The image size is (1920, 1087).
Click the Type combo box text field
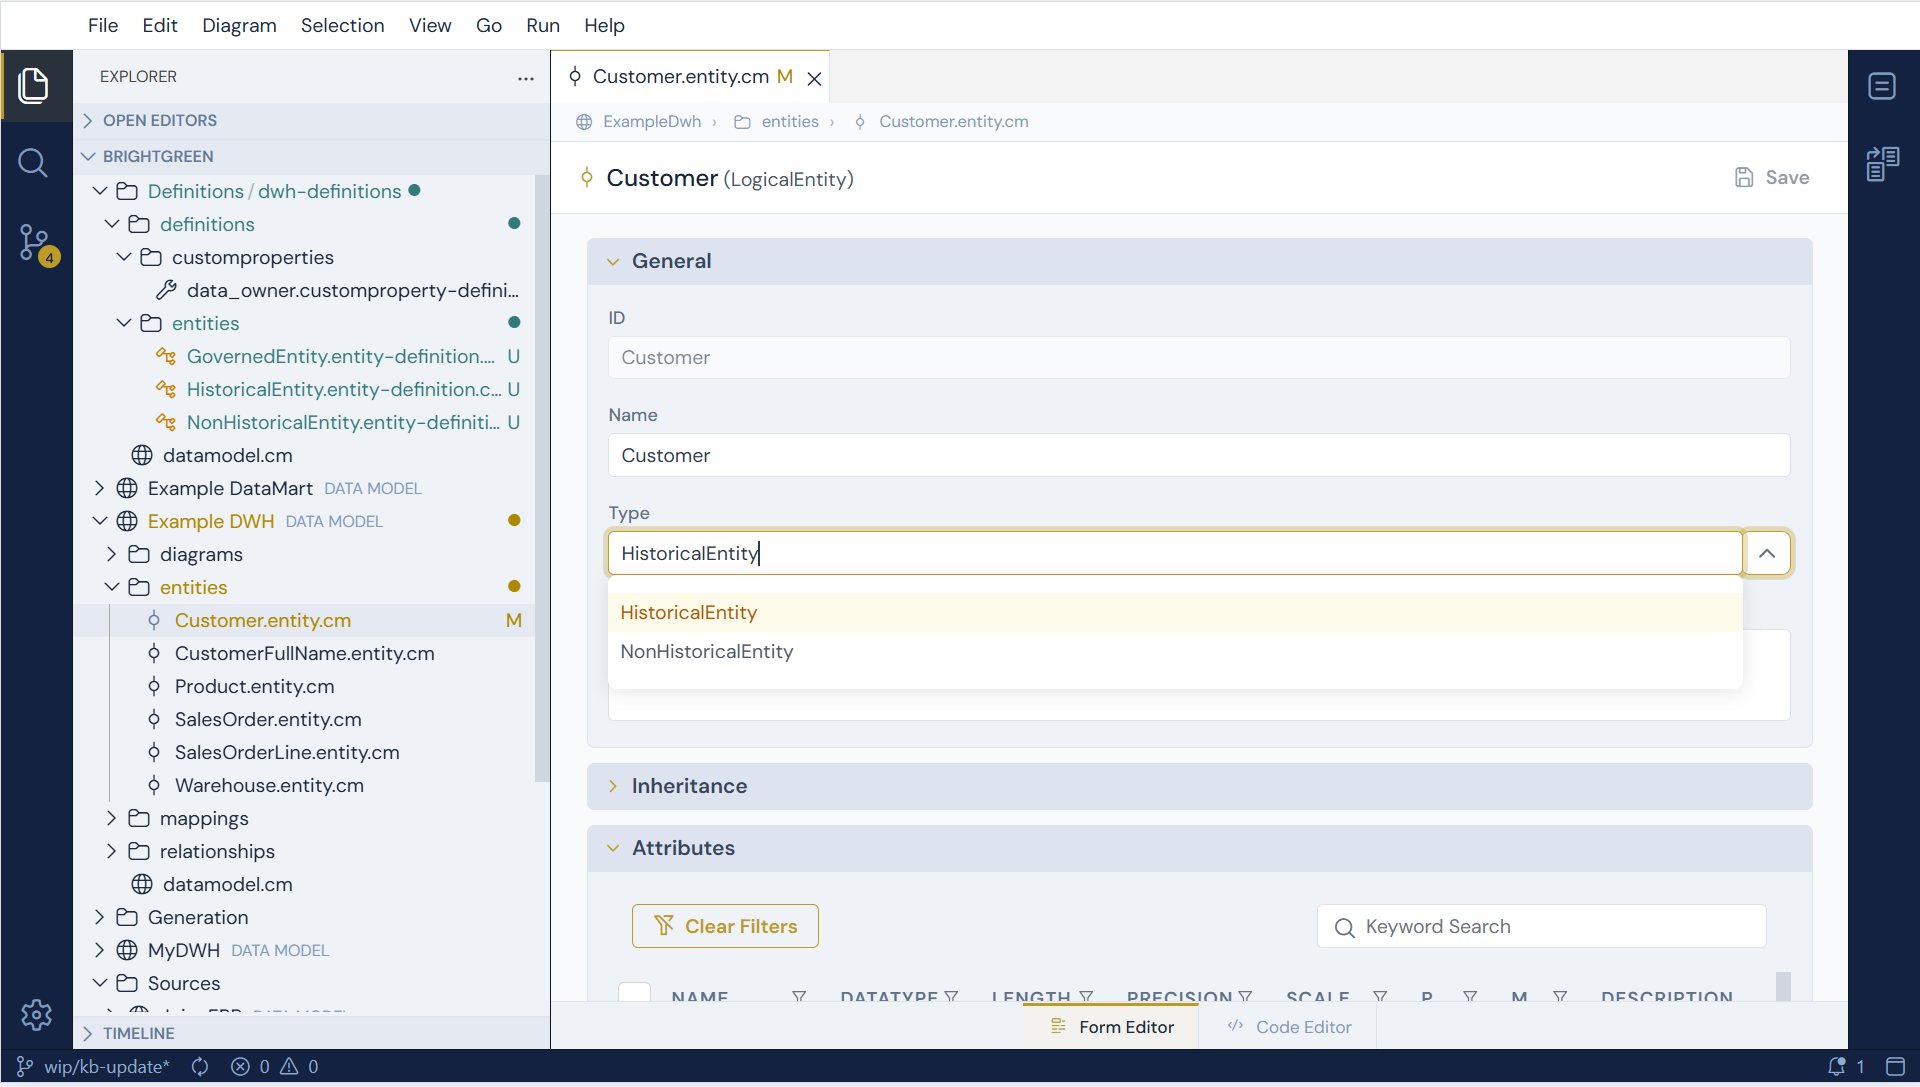click(x=1175, y=554)
